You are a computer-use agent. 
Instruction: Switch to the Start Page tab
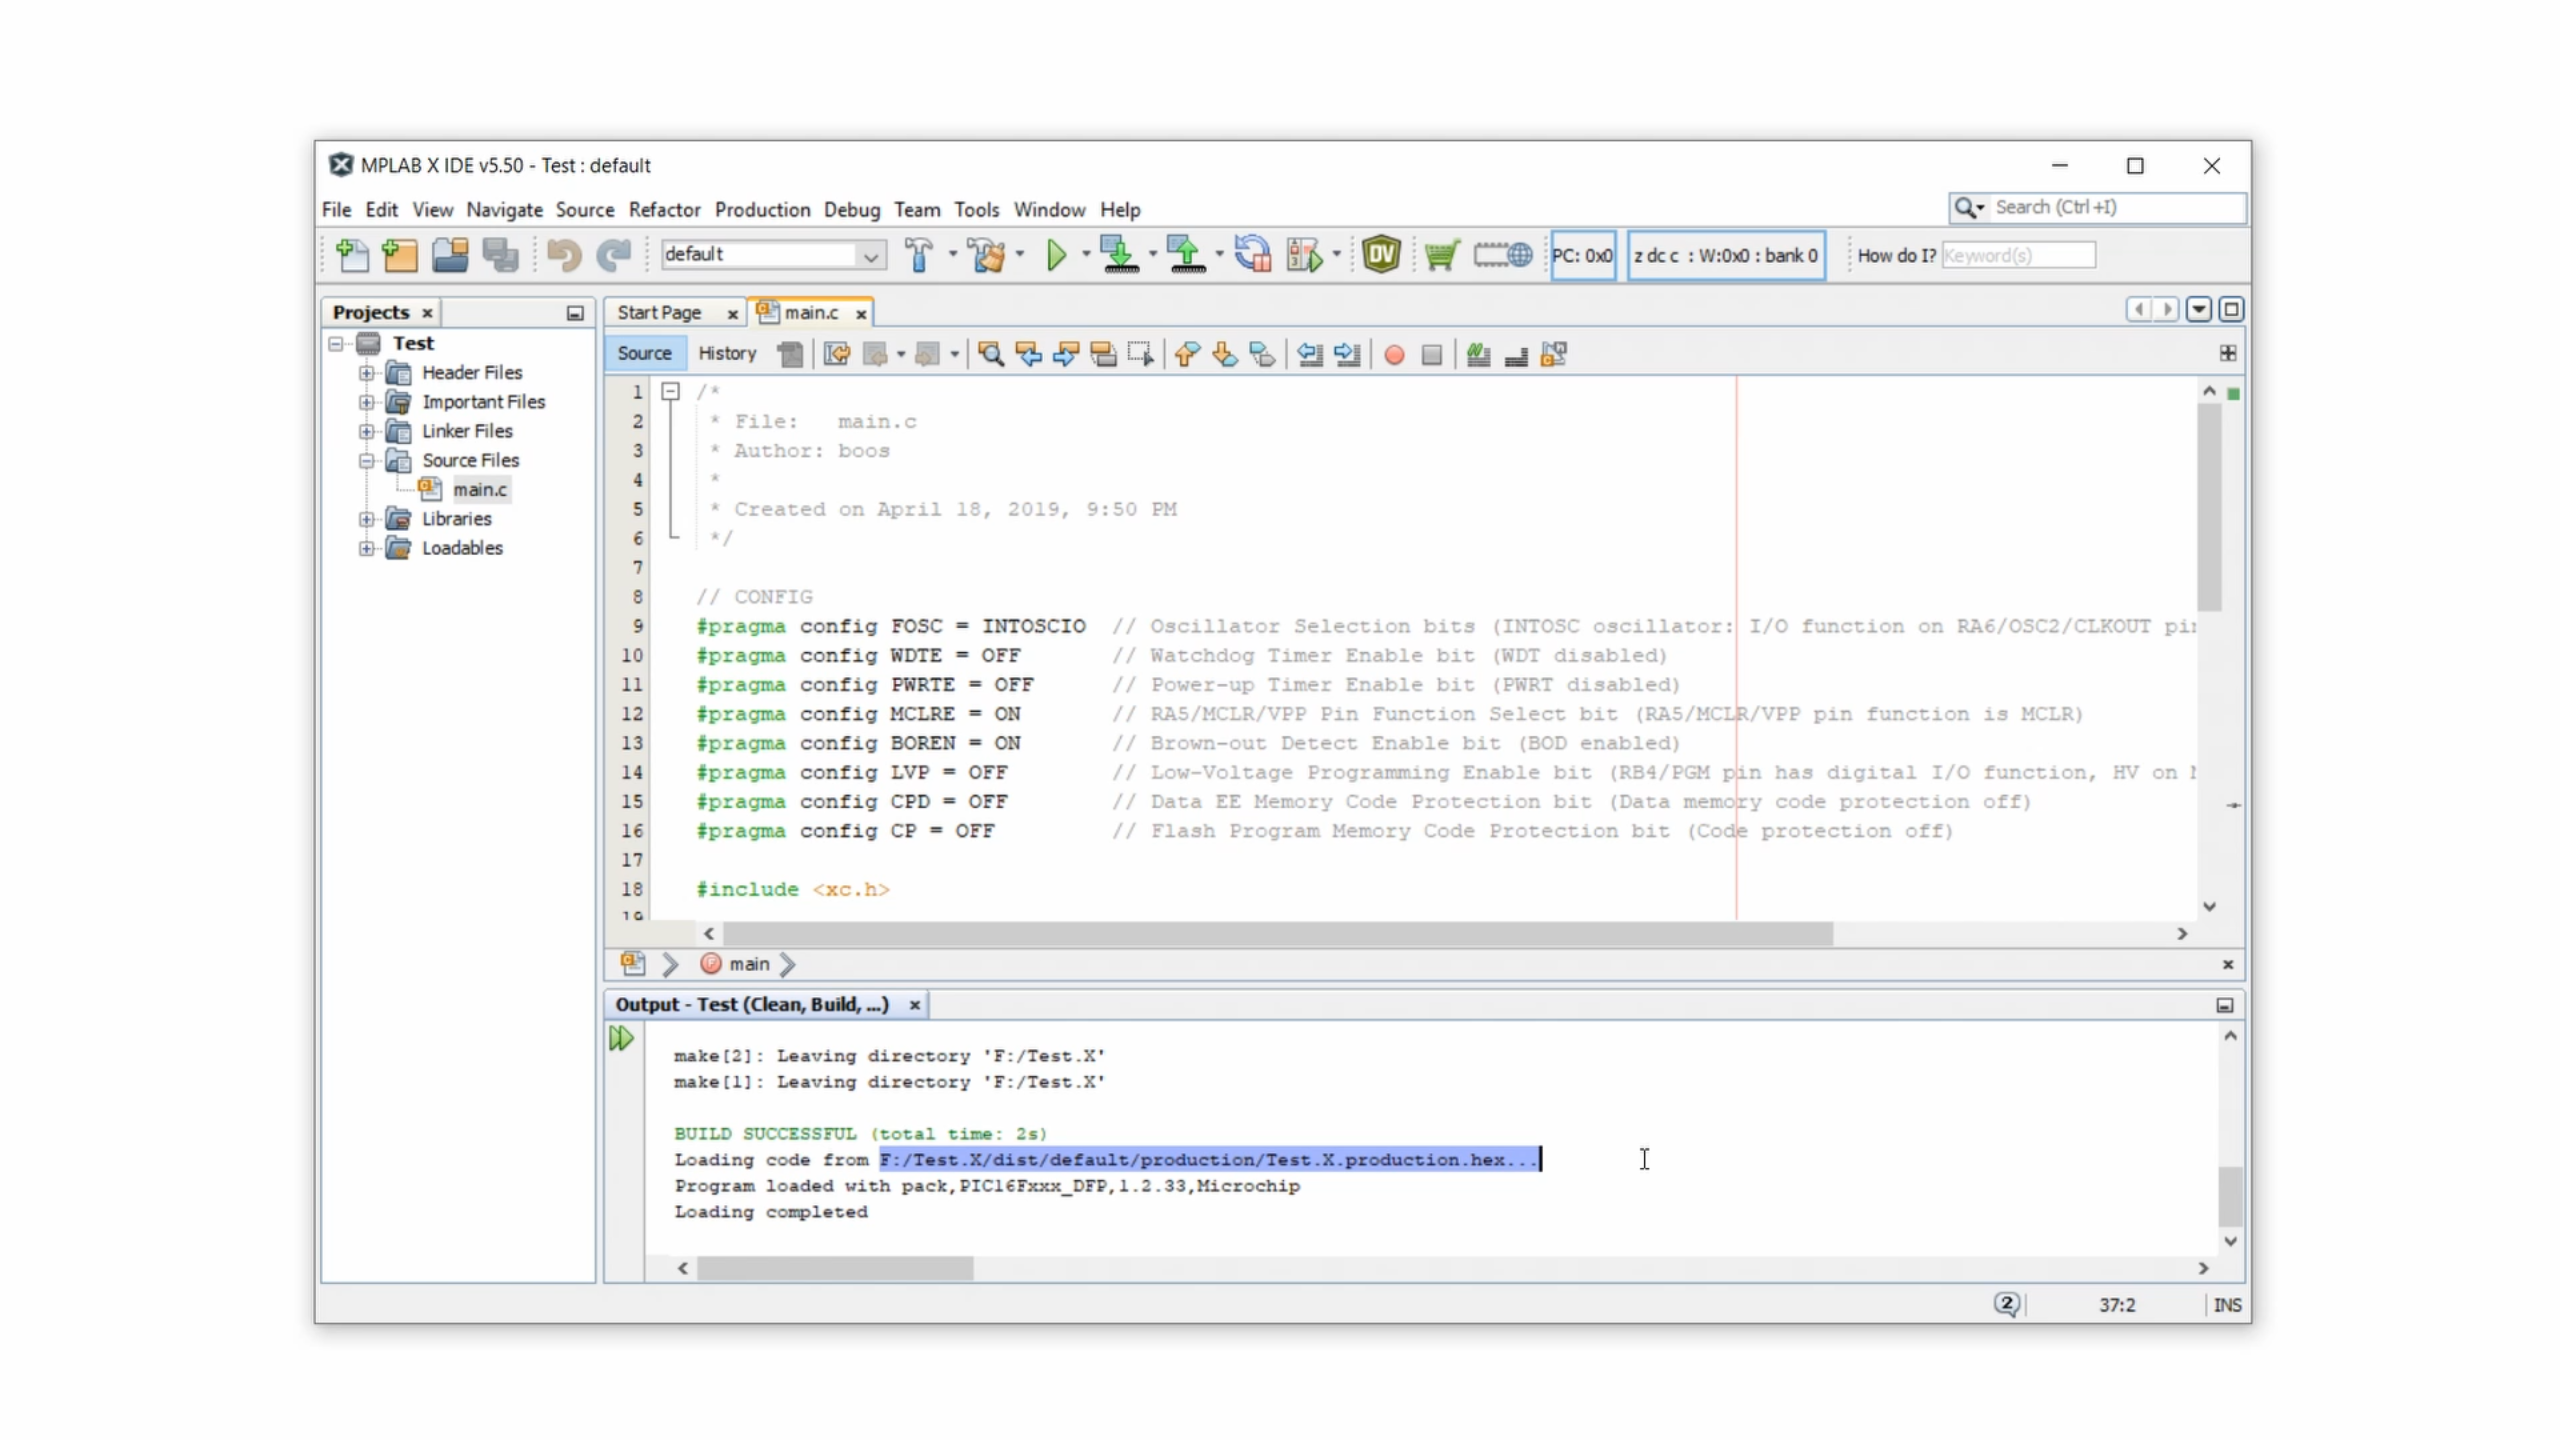point(659,313)
